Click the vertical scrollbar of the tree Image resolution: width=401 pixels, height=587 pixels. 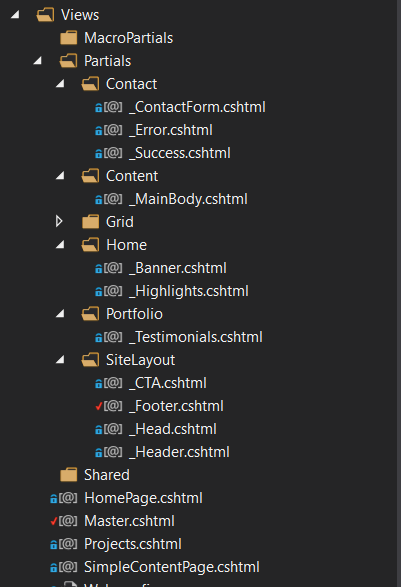pos(399,294)
